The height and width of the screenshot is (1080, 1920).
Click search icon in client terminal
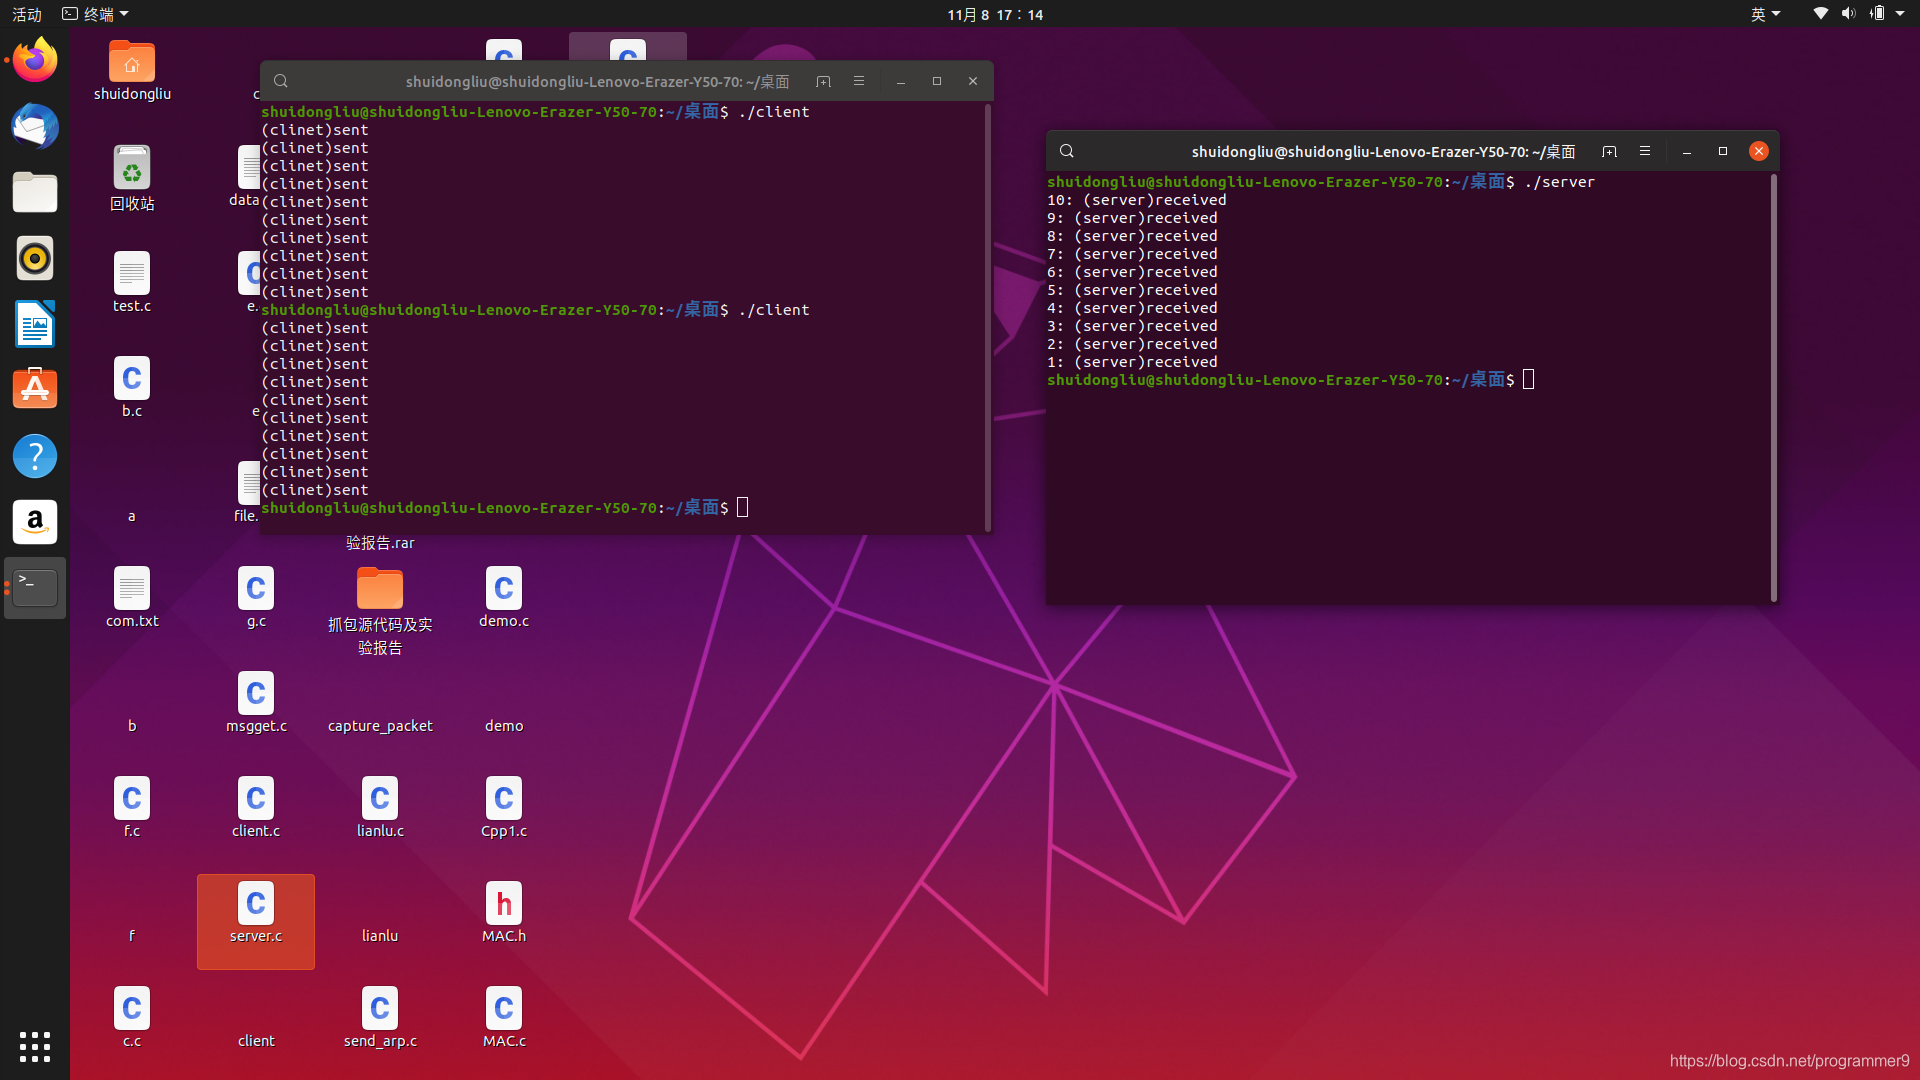point(281,81)
